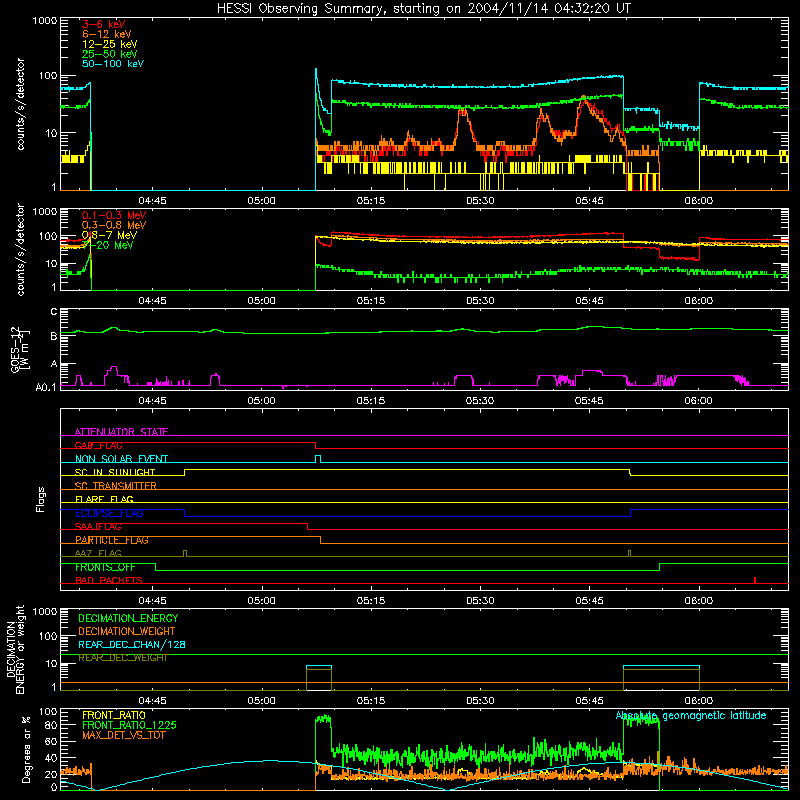This screenshot has width=800, height=800.
Task: Select the 25-50 keV legend label
Action: pyautogui.click(x=110, y=54)
